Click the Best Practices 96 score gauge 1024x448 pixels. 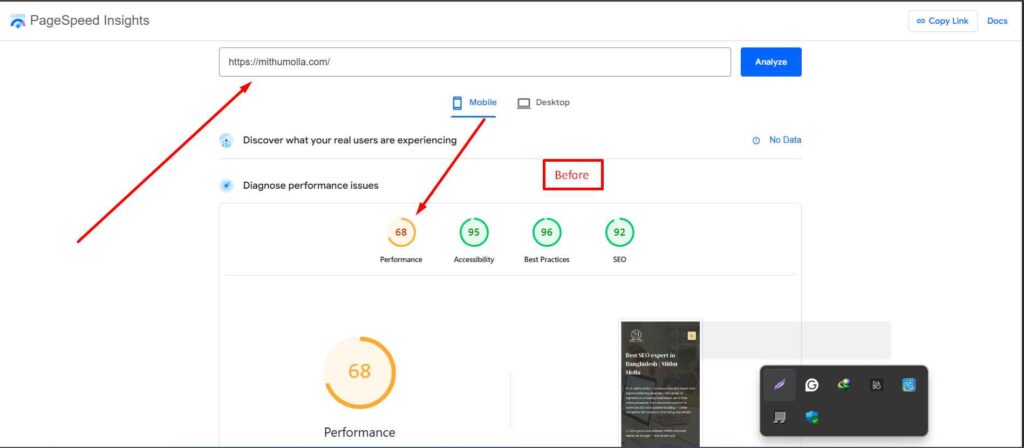tap(547, 232)
